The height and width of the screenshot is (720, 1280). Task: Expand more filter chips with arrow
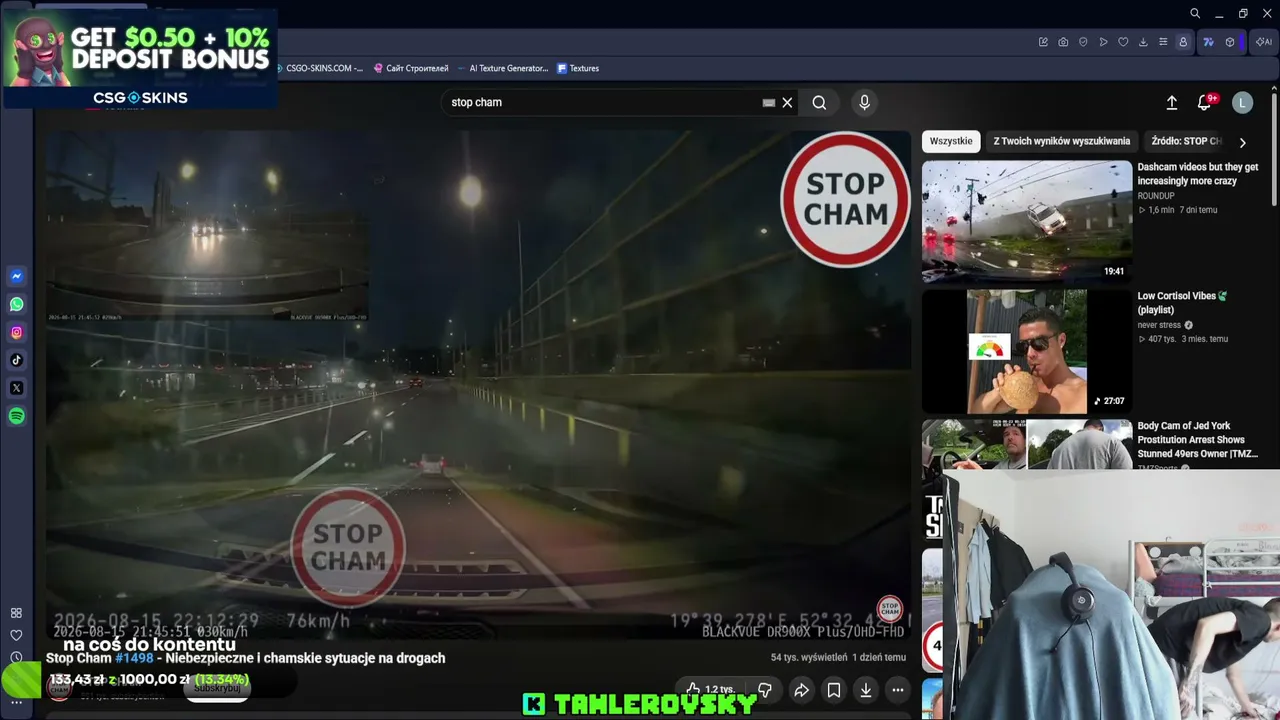pos(1242,142)
